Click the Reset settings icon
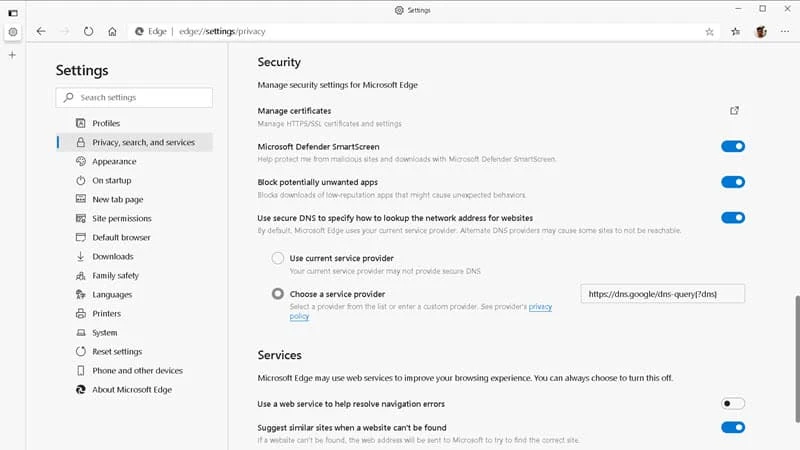Screen dimensions: 800x450 coord(81,352)
